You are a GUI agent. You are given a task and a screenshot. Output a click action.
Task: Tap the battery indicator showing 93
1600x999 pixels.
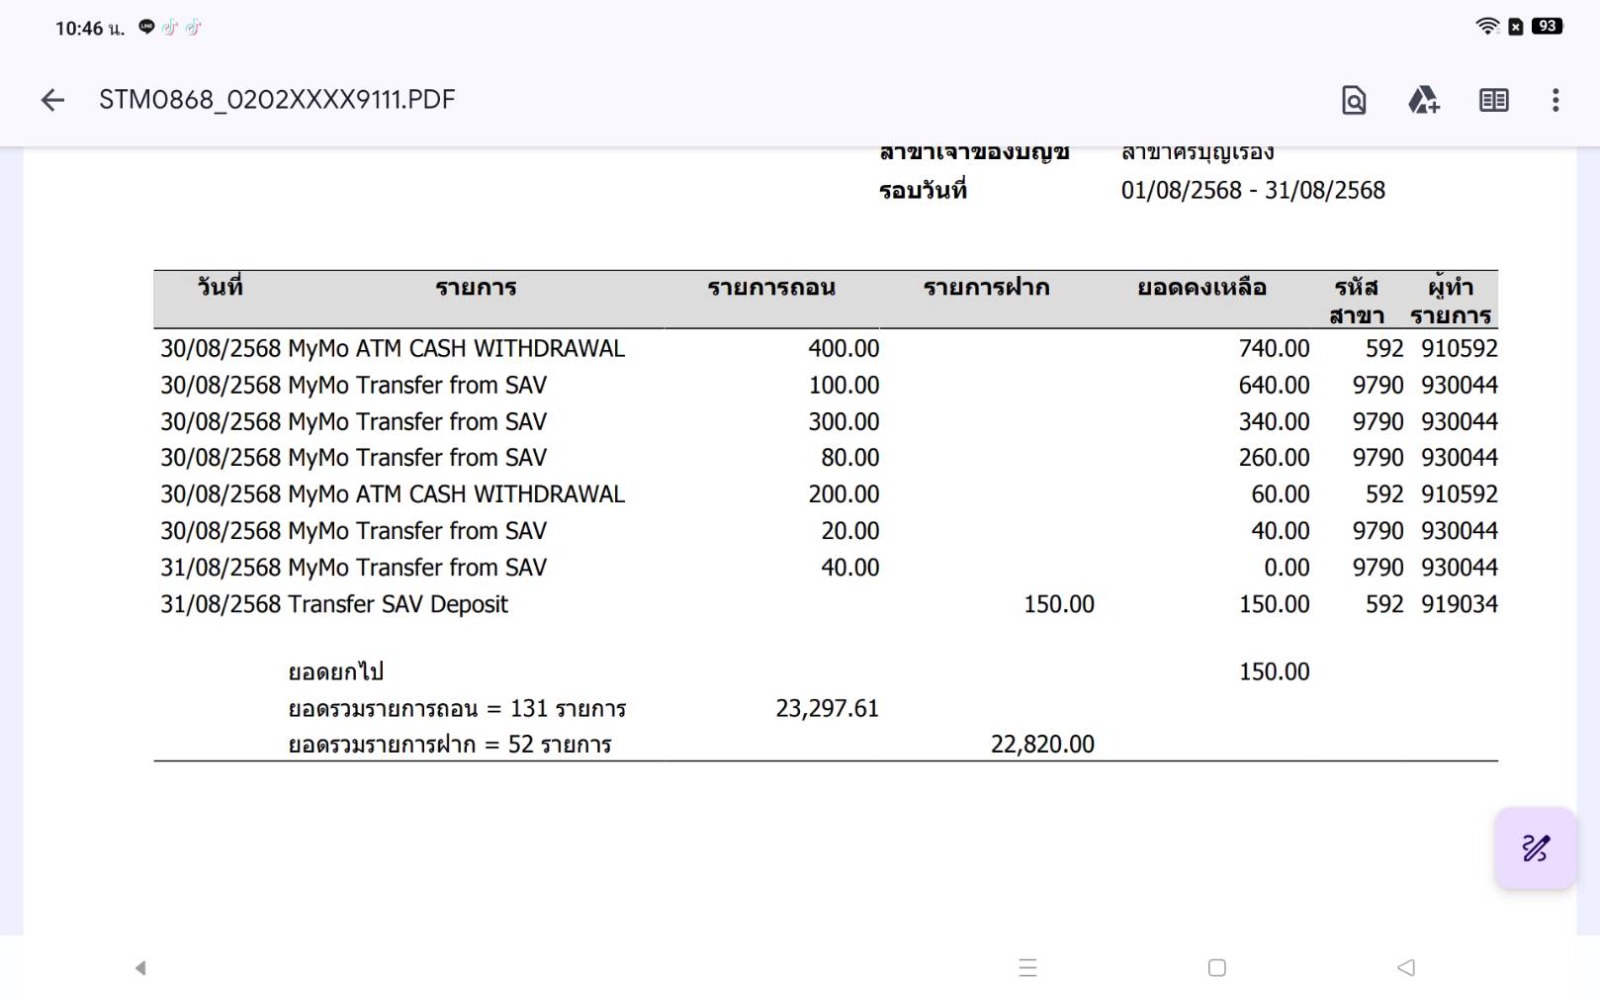point(1547,27)
